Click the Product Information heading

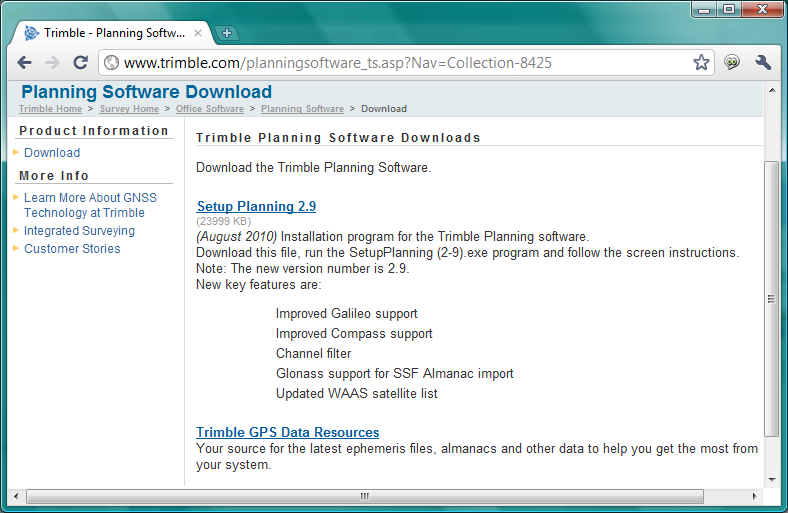pos(94,131)
